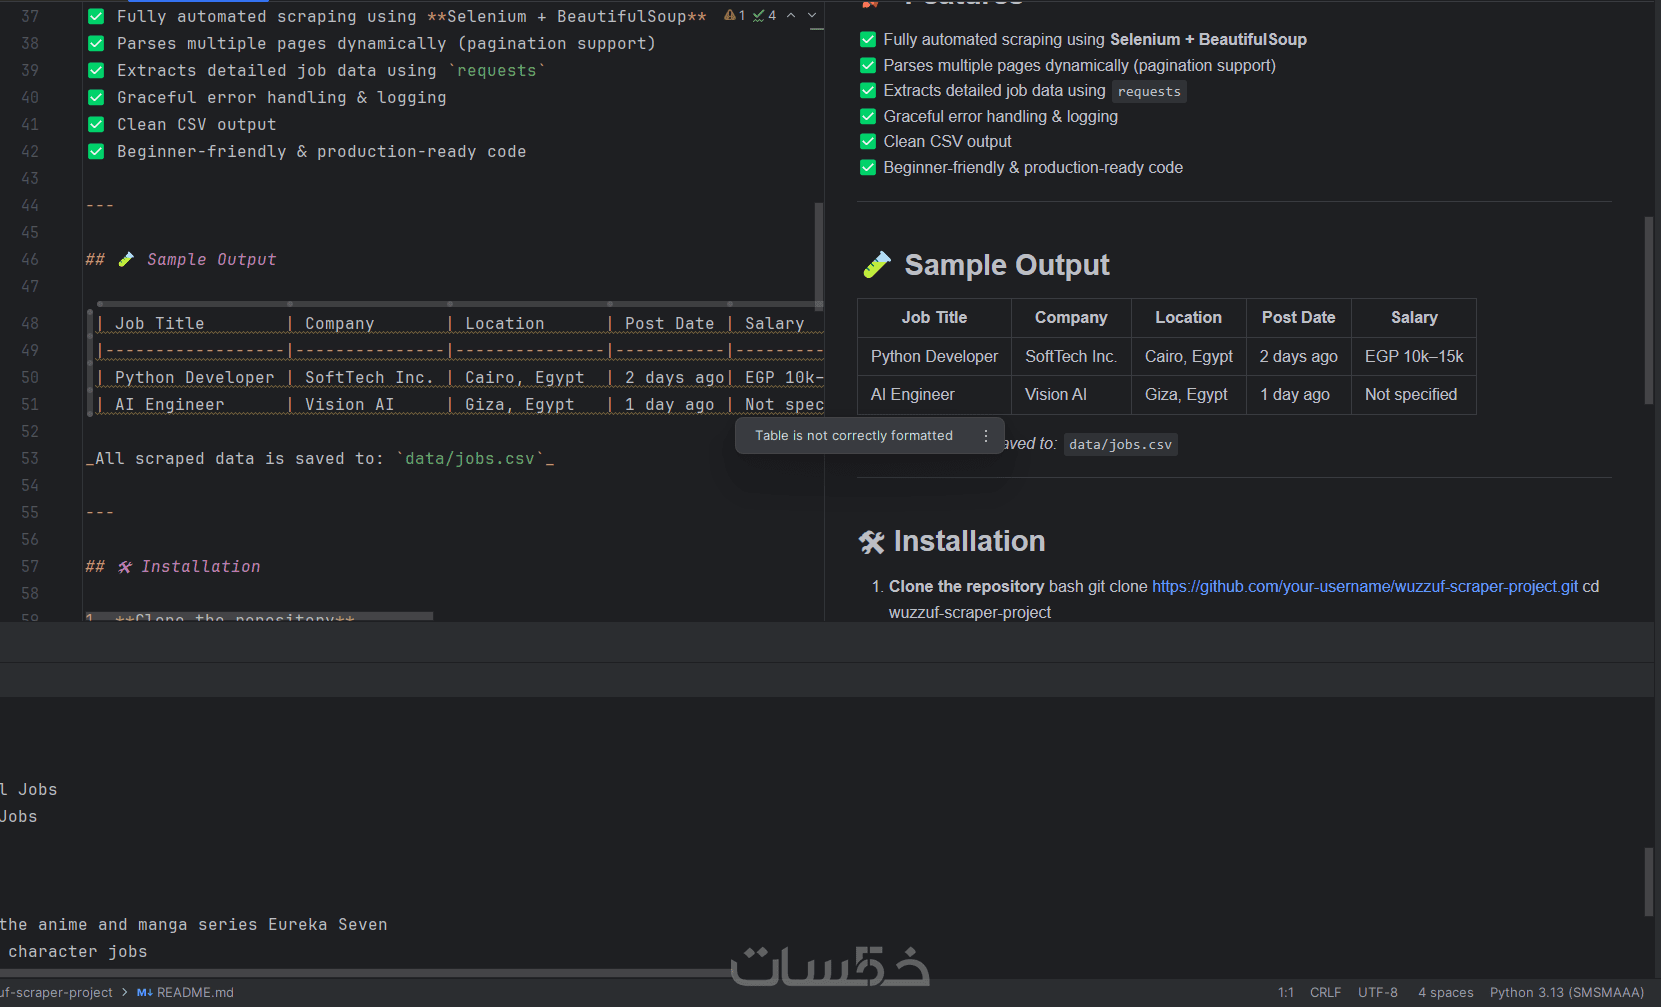Open the three-dot menu on the table tooltip
Screen dimensions: 1661x1007
click(986, 436)
